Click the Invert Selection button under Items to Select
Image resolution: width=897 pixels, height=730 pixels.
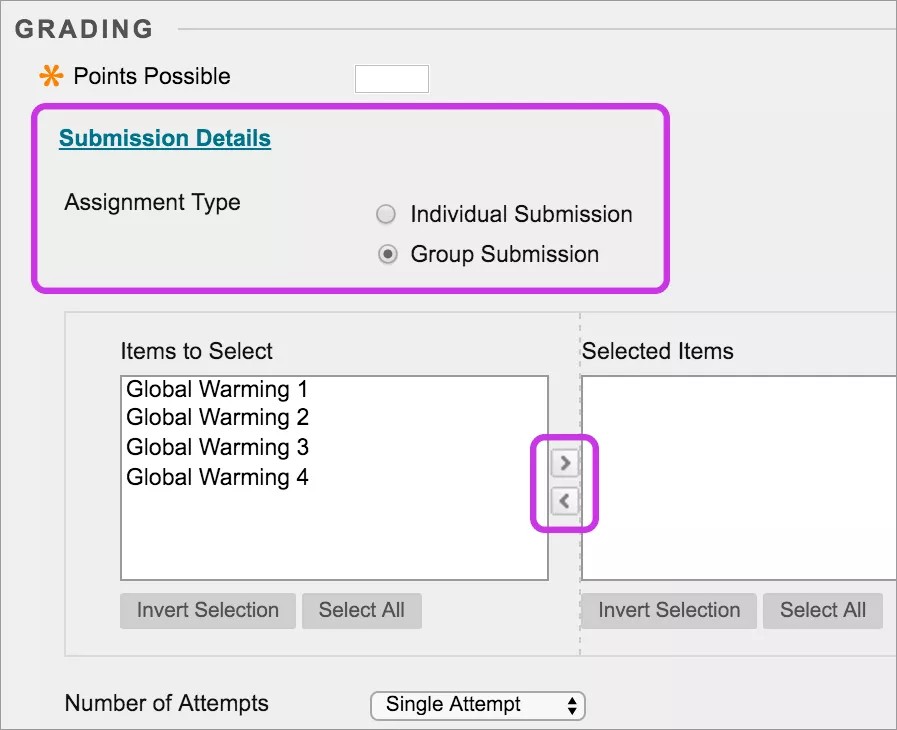click(207, 610)
